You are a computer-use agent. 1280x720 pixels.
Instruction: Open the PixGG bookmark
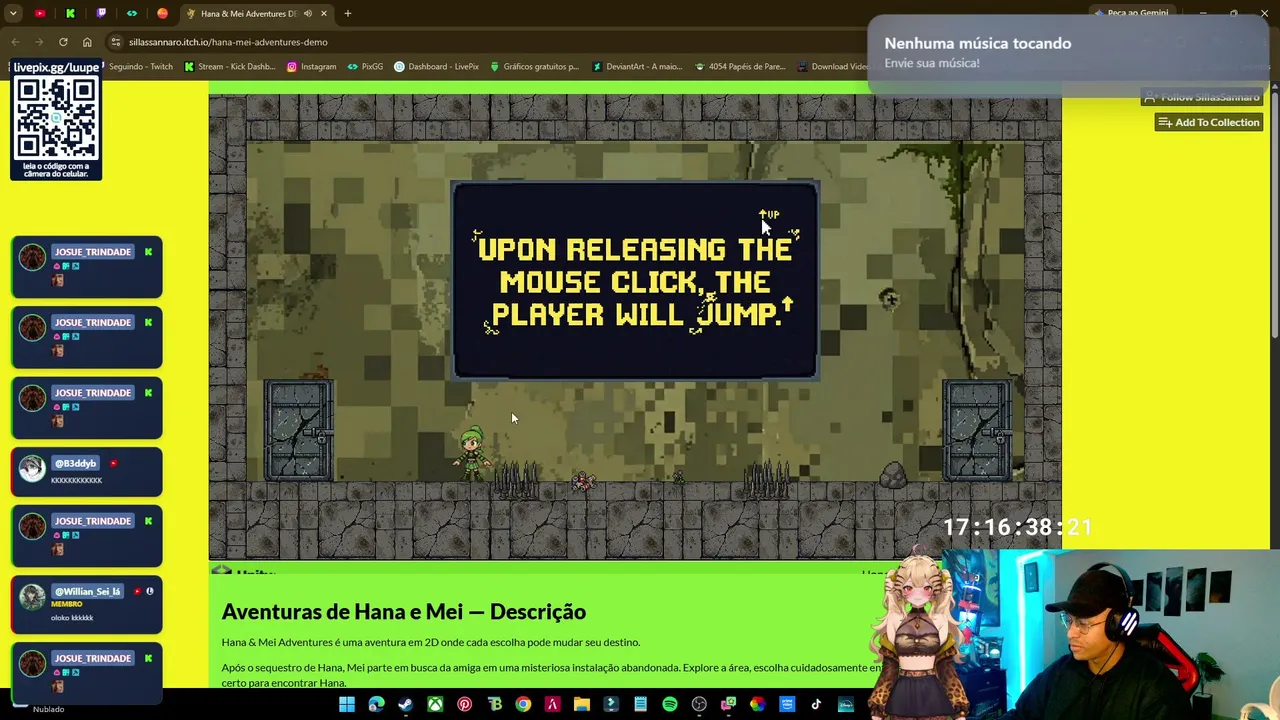point(366,67)
